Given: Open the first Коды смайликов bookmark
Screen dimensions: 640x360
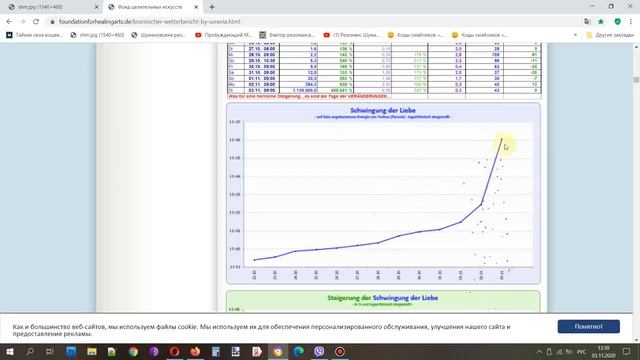Looking at the screenshot, I should [x=416, y=35].
